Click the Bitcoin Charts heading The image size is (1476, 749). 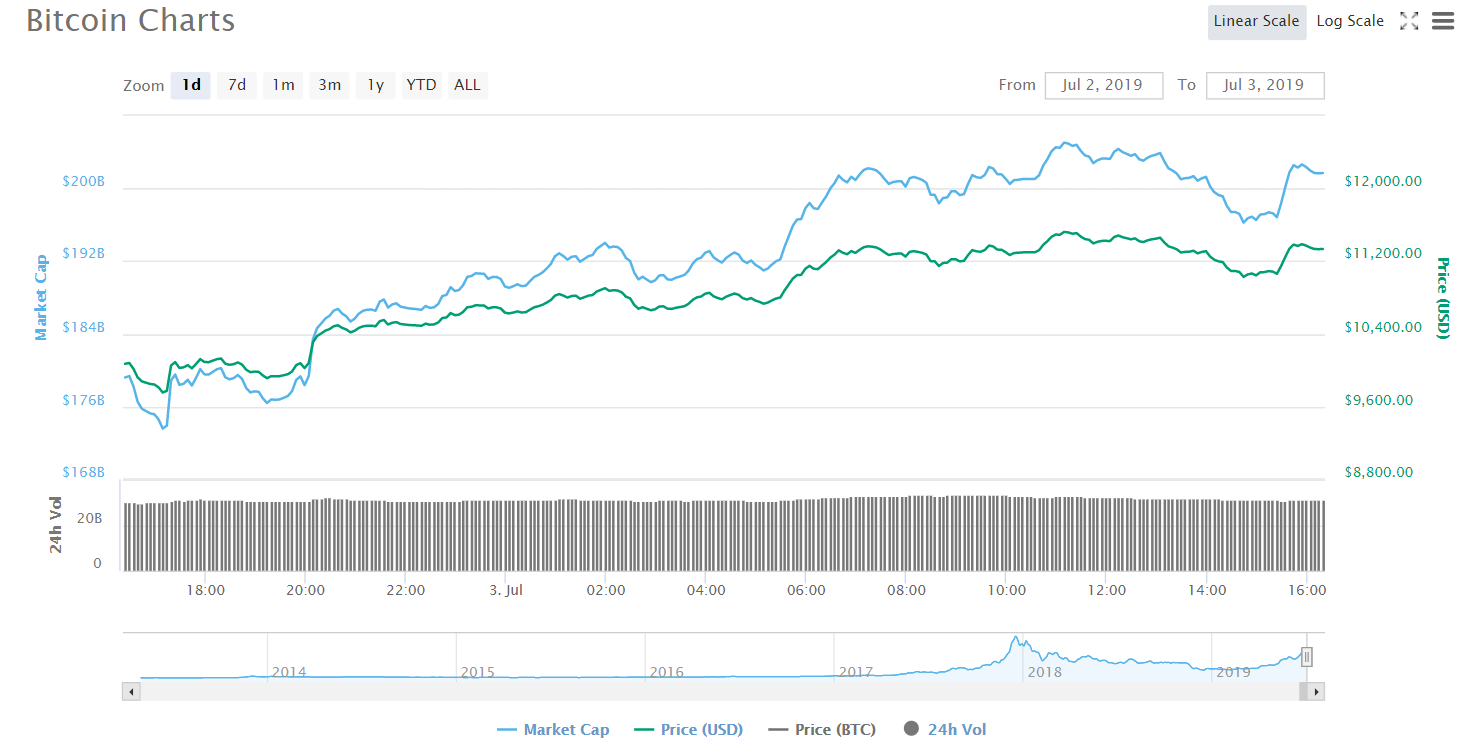click(131, 21)
